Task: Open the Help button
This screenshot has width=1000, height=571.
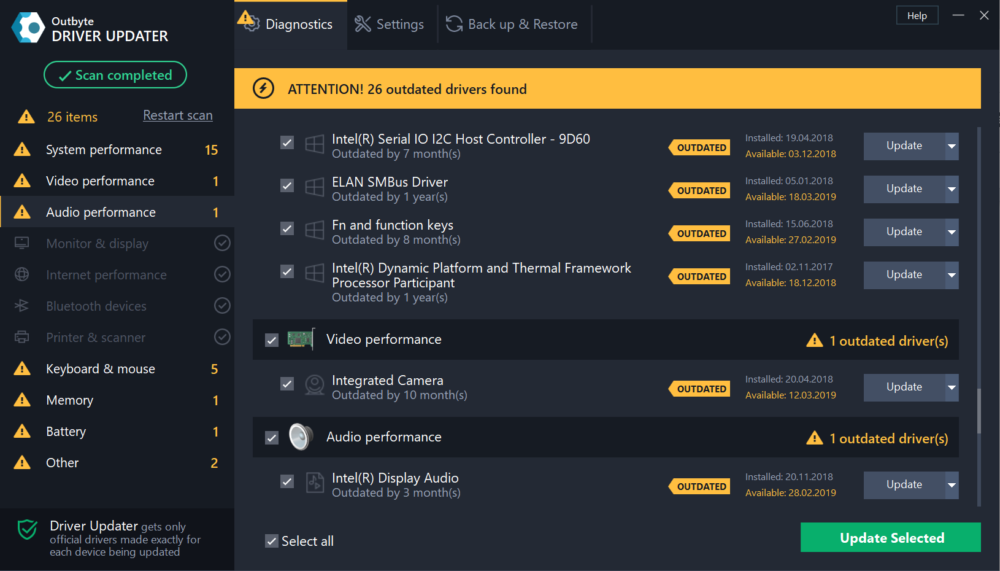Action: click(917, 15)
